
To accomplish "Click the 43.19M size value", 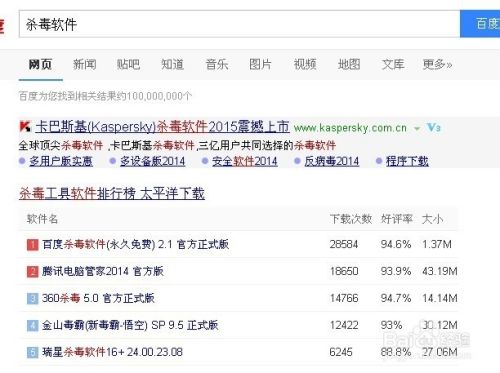I will tap(440, 271).
